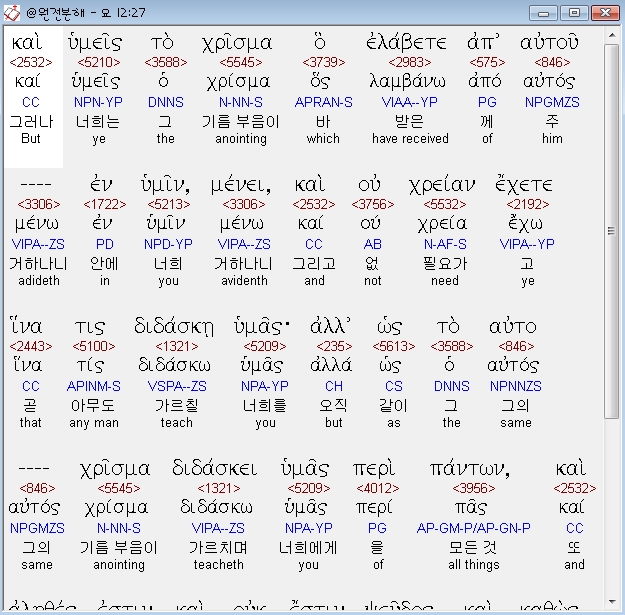Click the Greek word ἐλάβετε
The width and height of the screenshot is (625, 615).
click(x=406, y=42)
